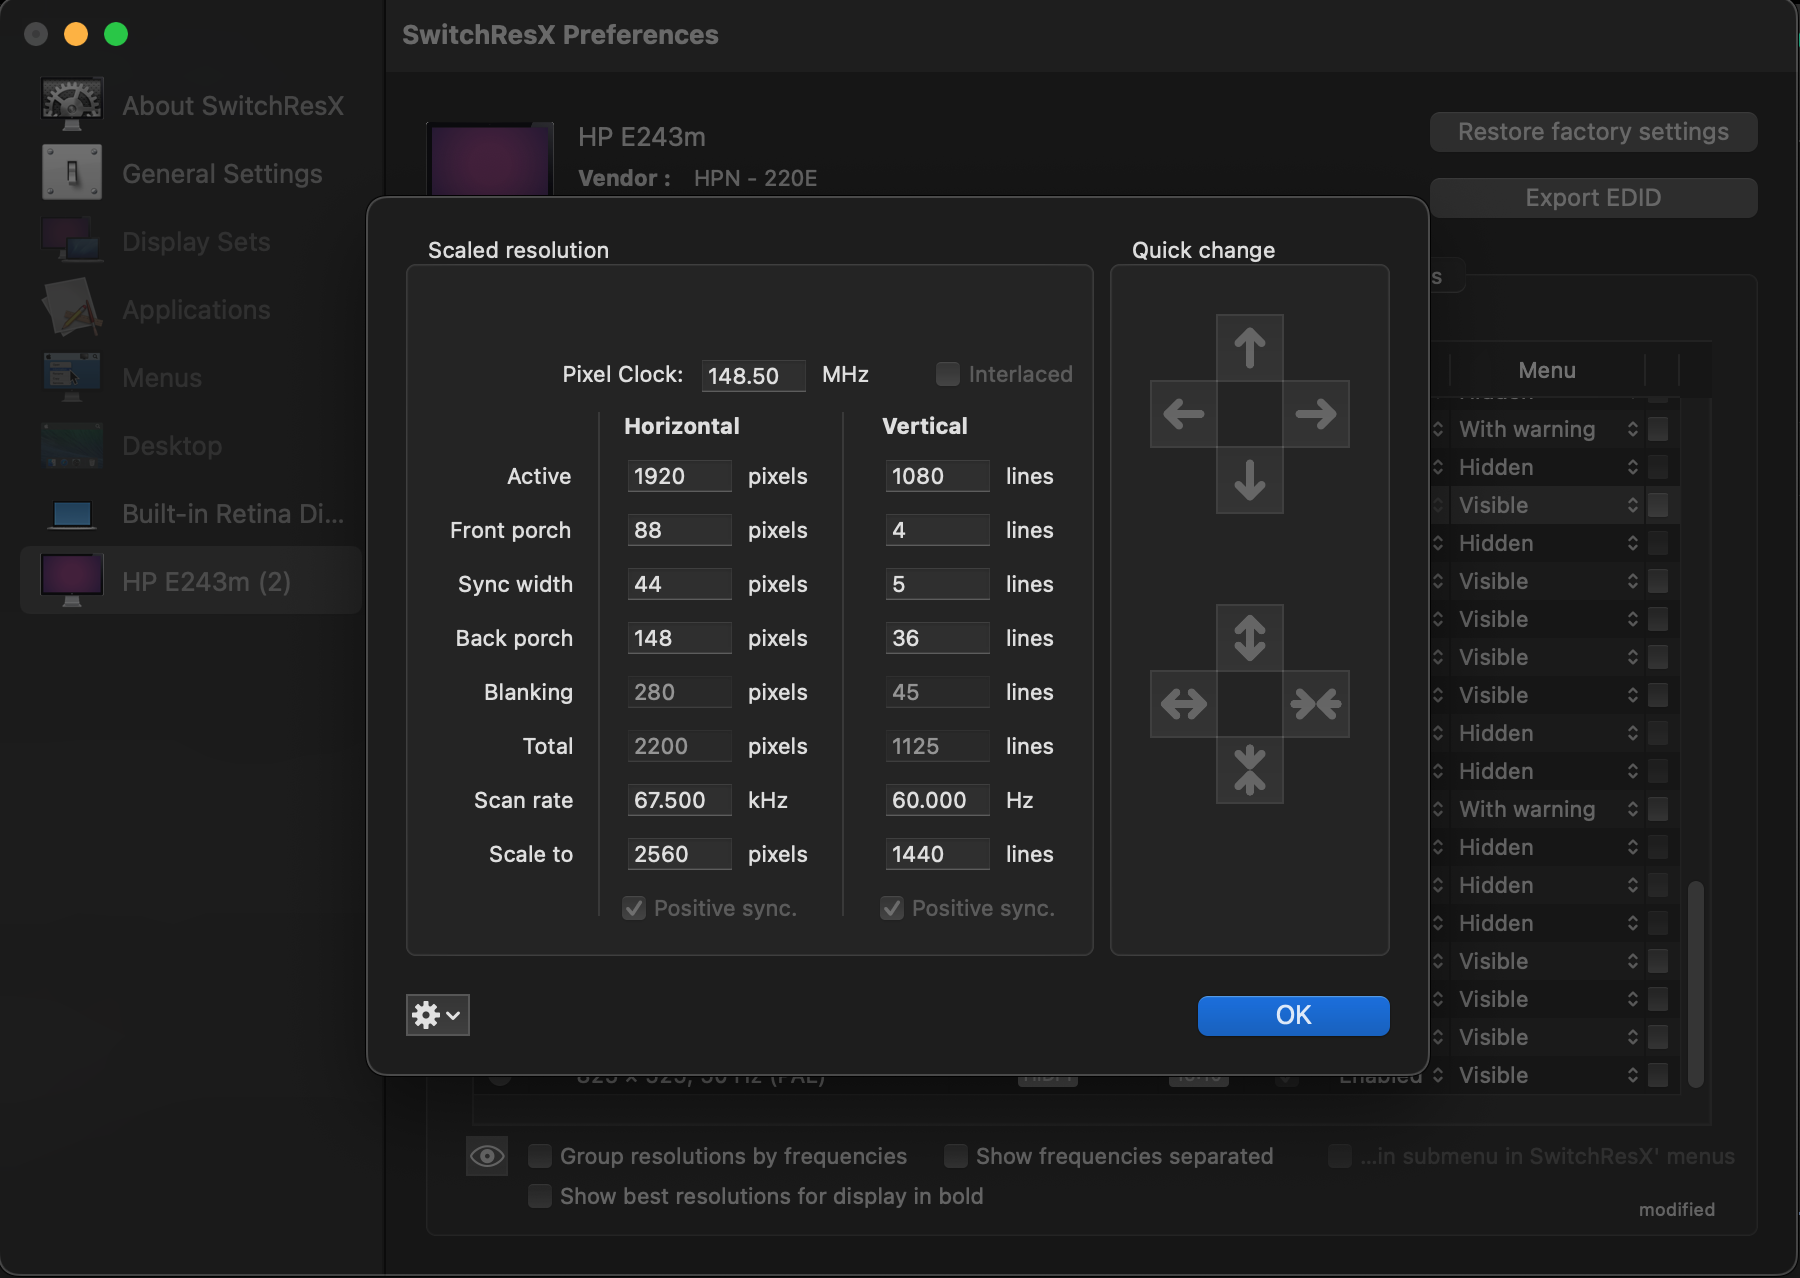Toggle in submenu in SwitchResX' menus checkbox
This screenshot has width=1800, height=1278.
[1340, 1156]
